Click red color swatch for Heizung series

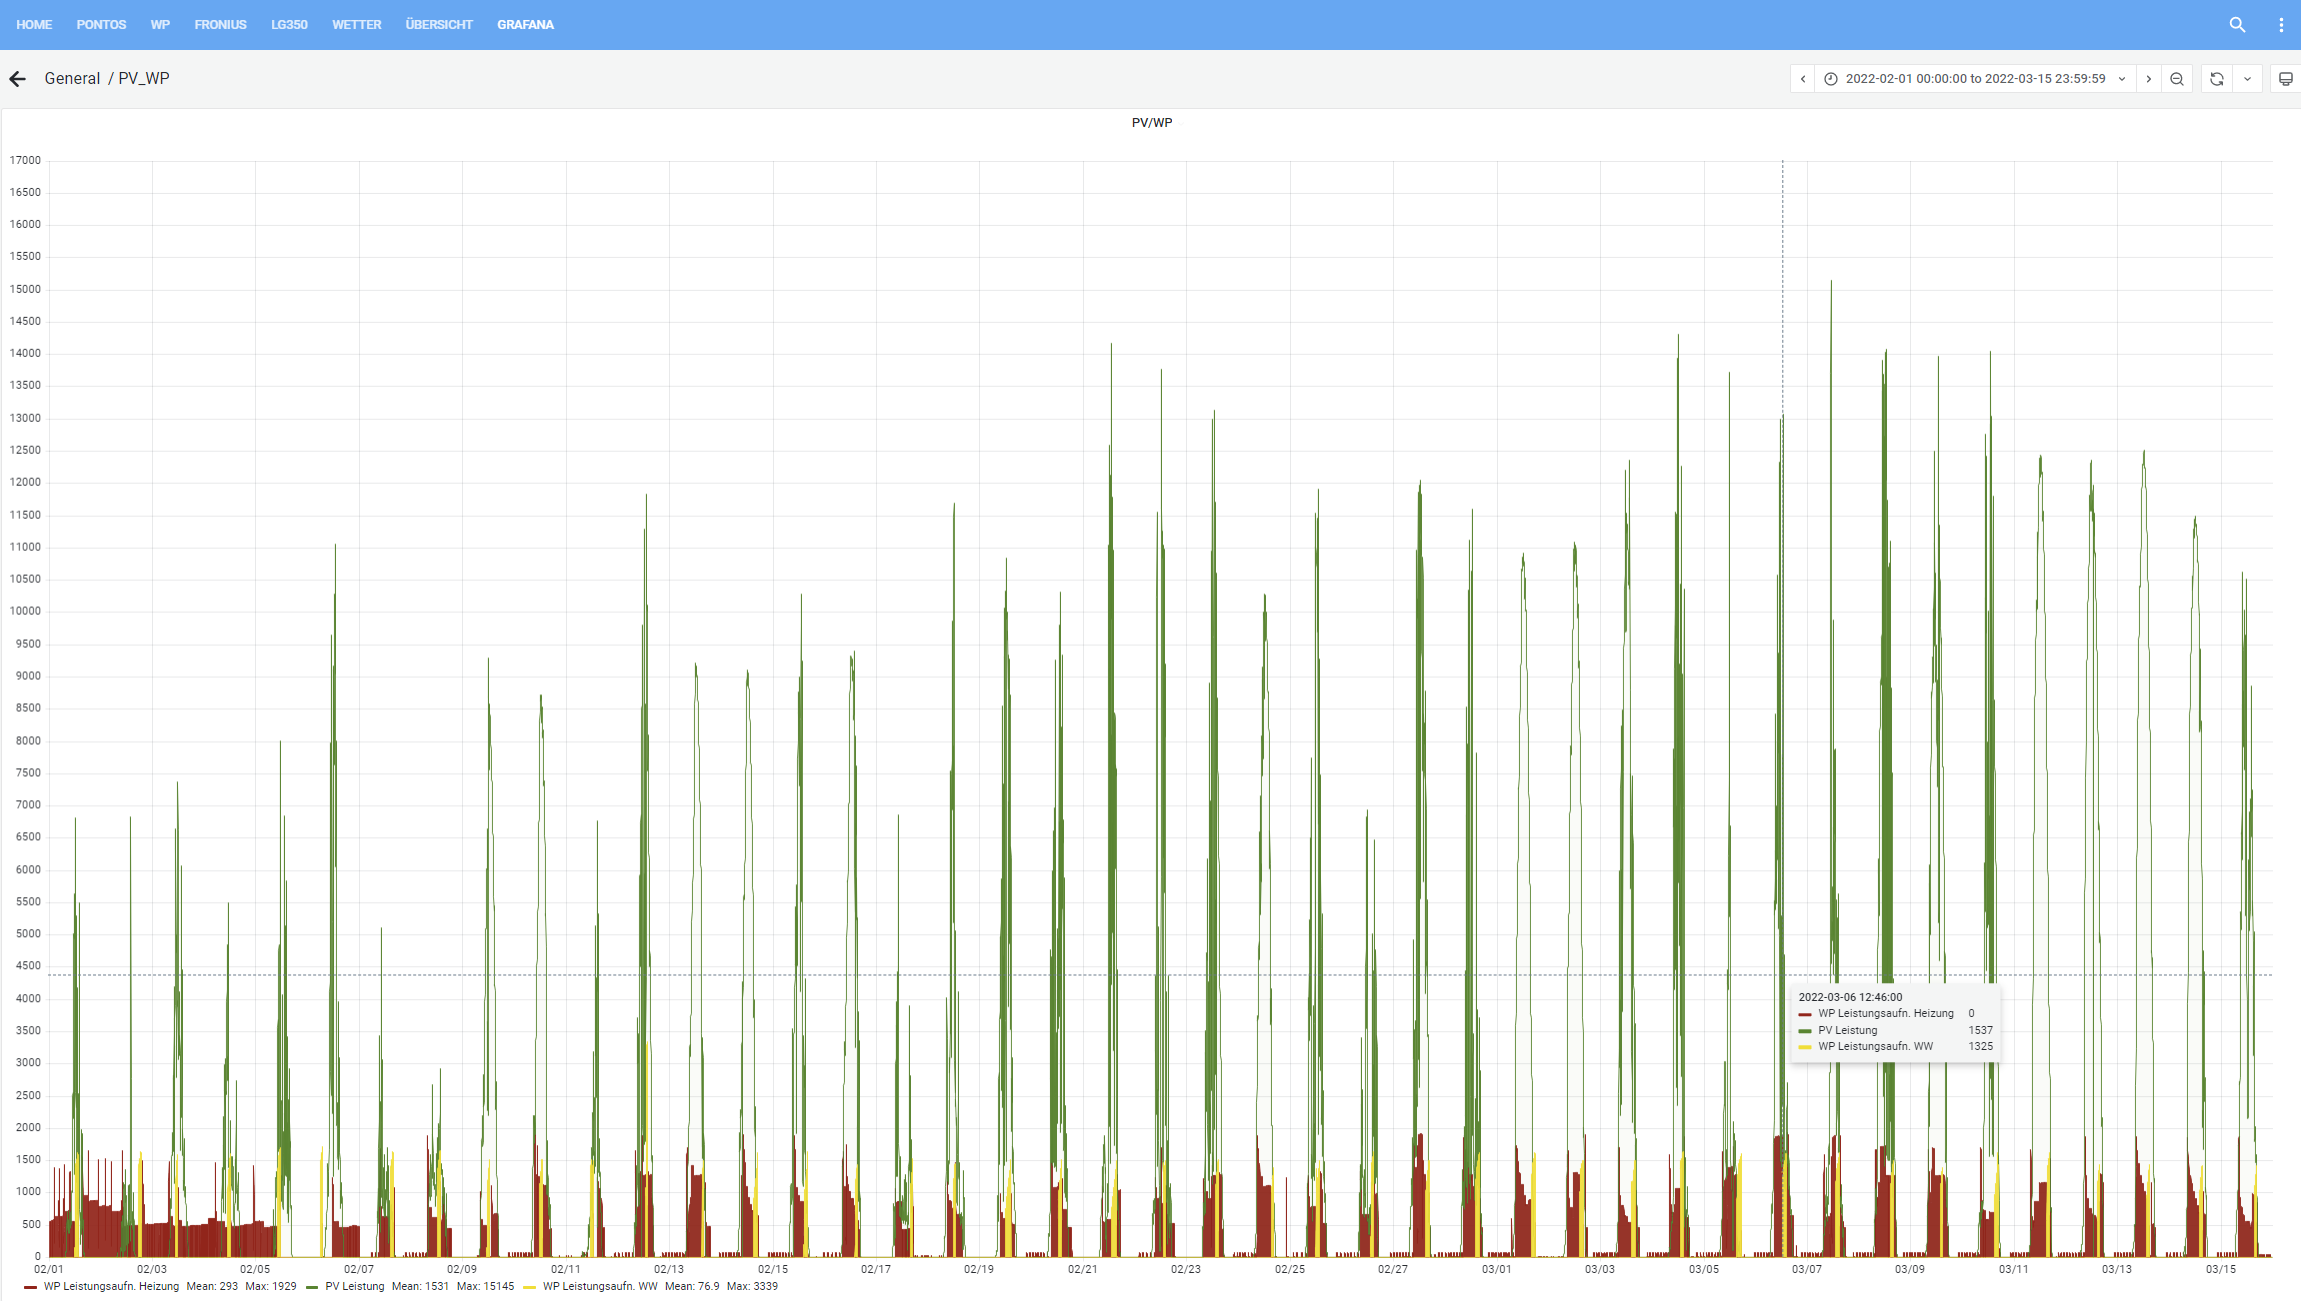tap(30, 1288)
